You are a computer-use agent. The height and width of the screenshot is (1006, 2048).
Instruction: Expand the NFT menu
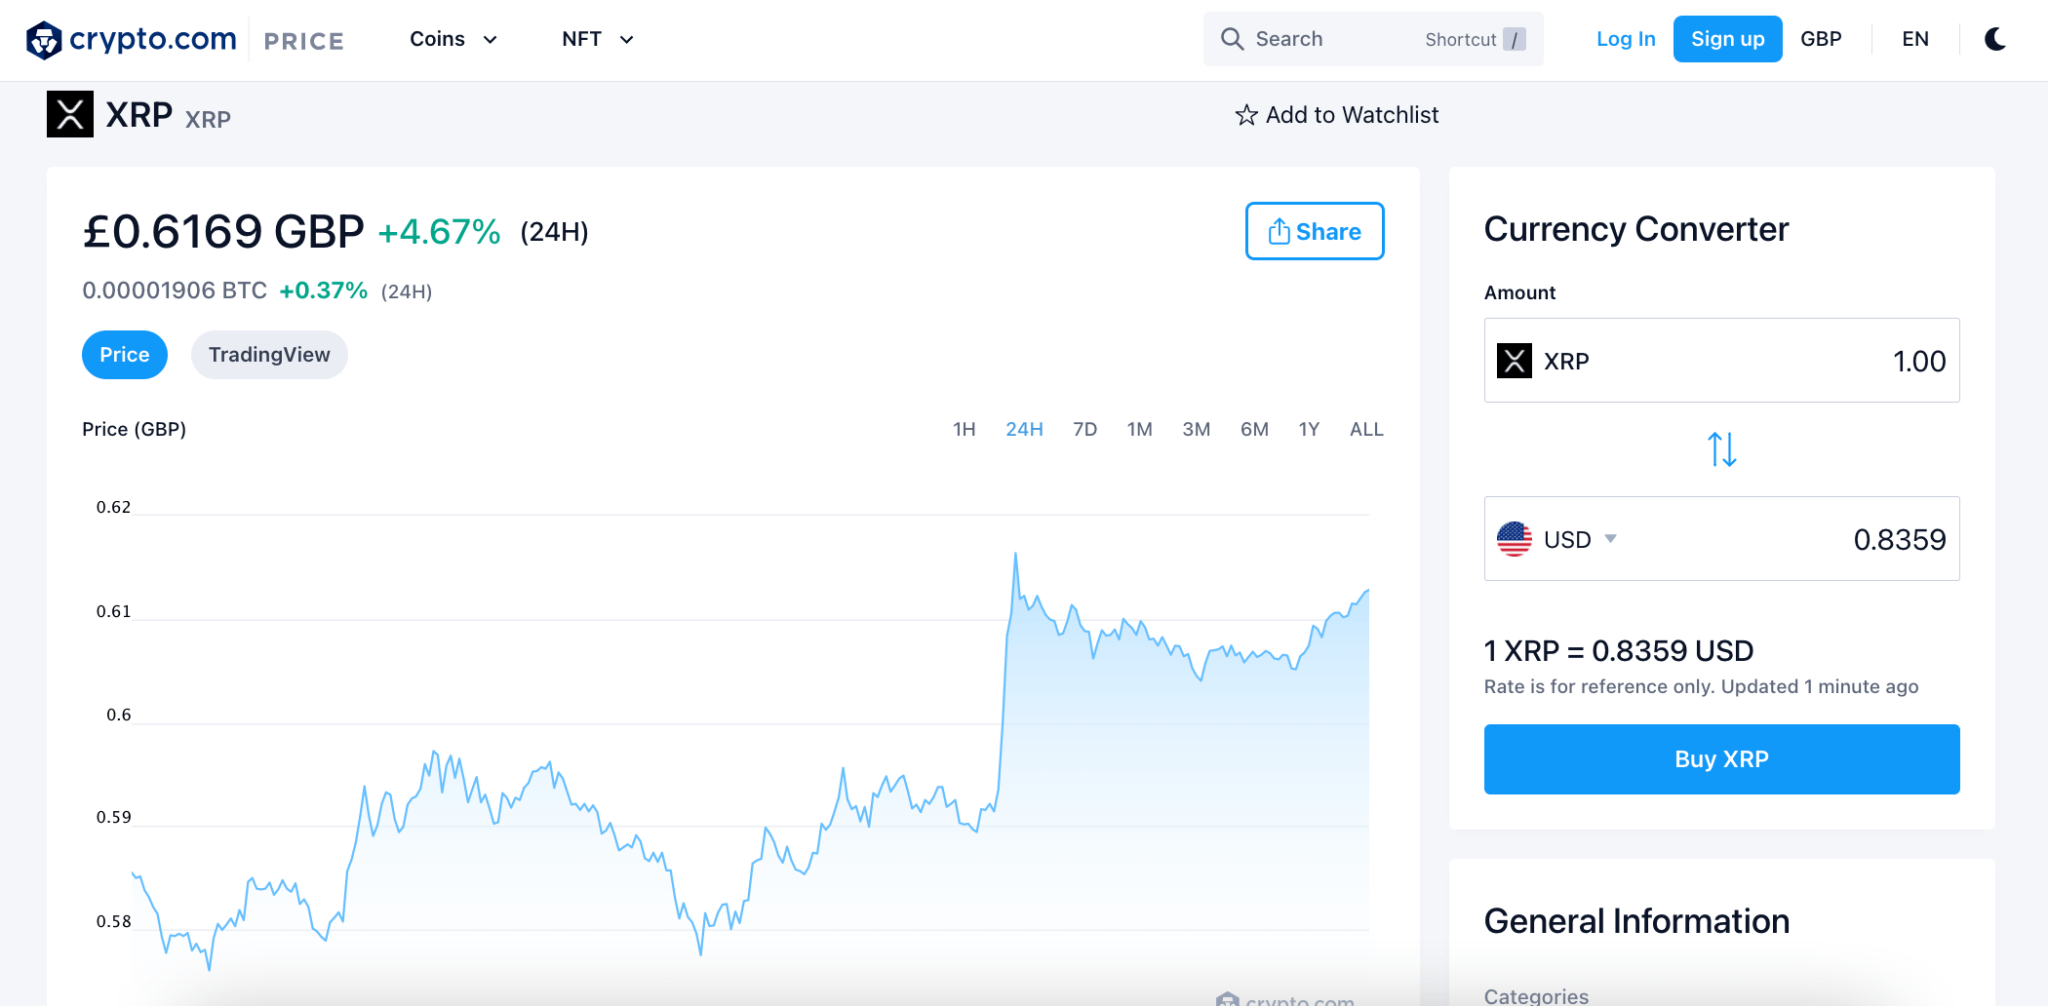click(597, 39)
